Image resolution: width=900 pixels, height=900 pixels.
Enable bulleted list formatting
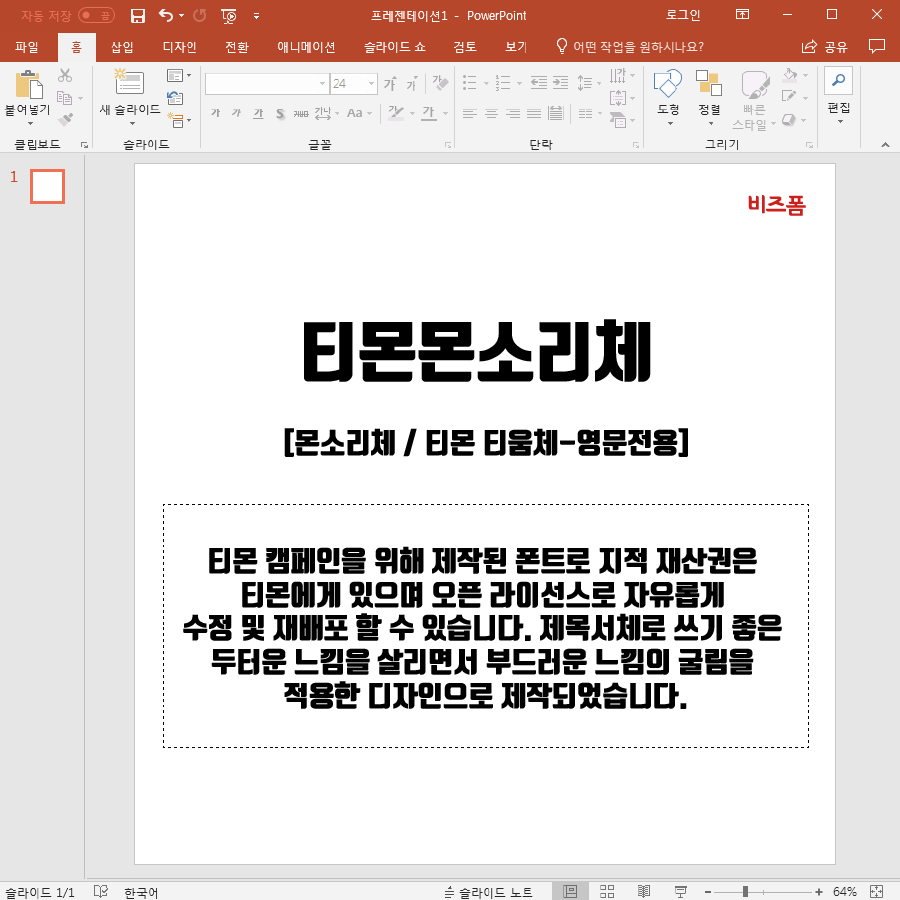(469, 84)
